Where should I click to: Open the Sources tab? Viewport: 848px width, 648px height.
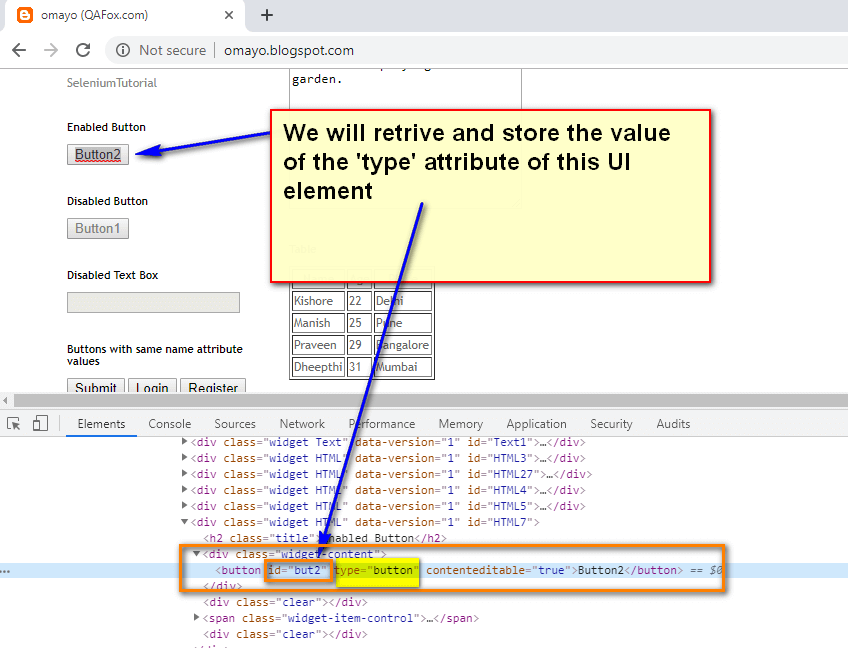click(x=235, y=424)
